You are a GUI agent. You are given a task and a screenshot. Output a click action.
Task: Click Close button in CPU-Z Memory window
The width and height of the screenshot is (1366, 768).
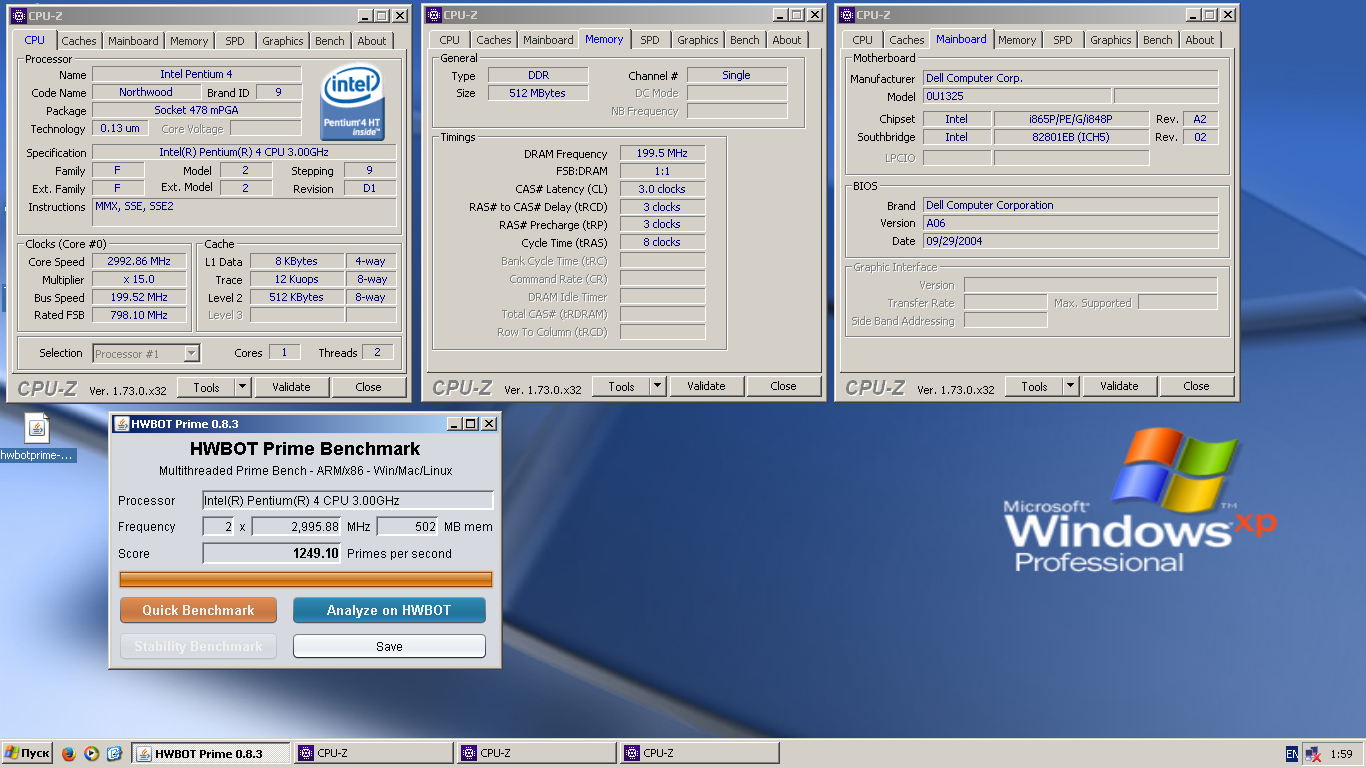[x=783, y=386]
